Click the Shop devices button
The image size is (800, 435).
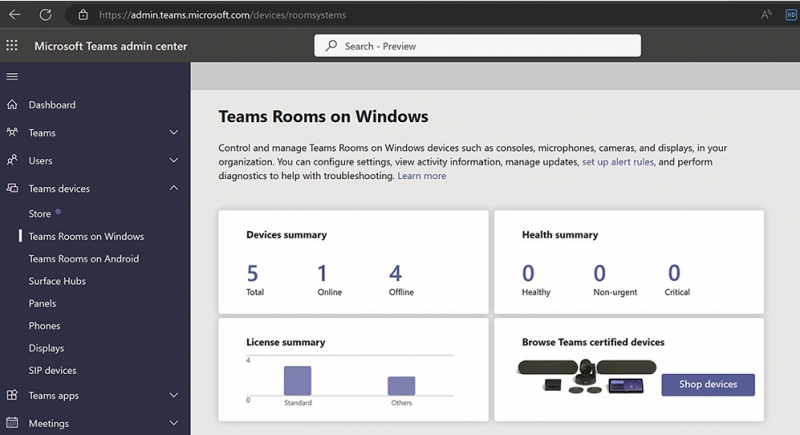point(707,385)
